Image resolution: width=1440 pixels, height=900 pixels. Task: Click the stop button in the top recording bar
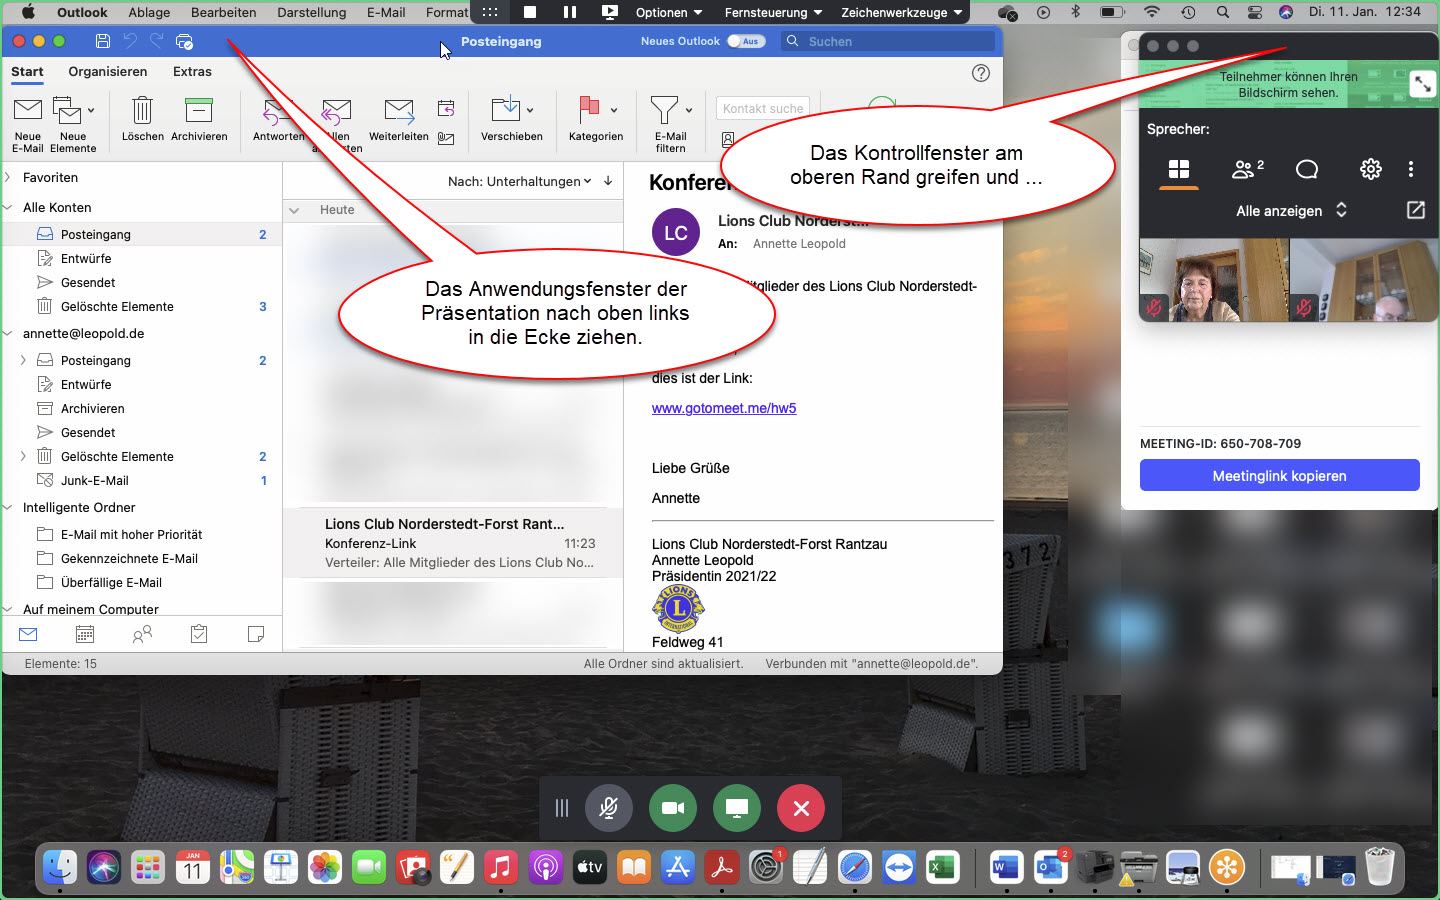click(x=530, y=12)
